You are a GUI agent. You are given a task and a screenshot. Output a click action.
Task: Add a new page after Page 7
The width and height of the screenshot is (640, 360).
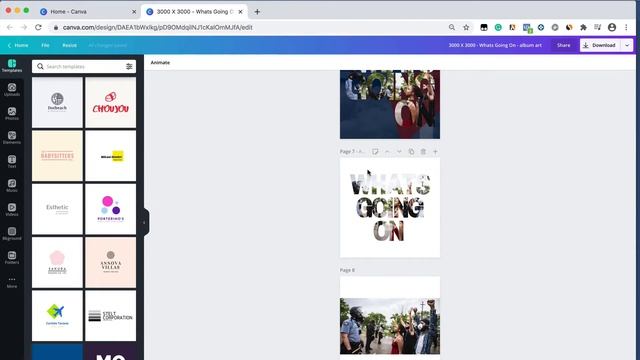pos(435,151)
